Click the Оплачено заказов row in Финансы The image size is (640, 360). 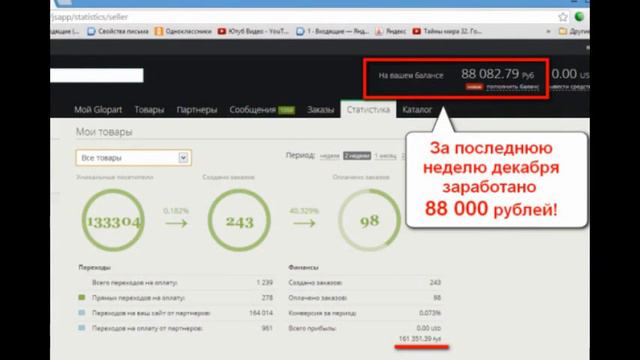click(364, 298)
